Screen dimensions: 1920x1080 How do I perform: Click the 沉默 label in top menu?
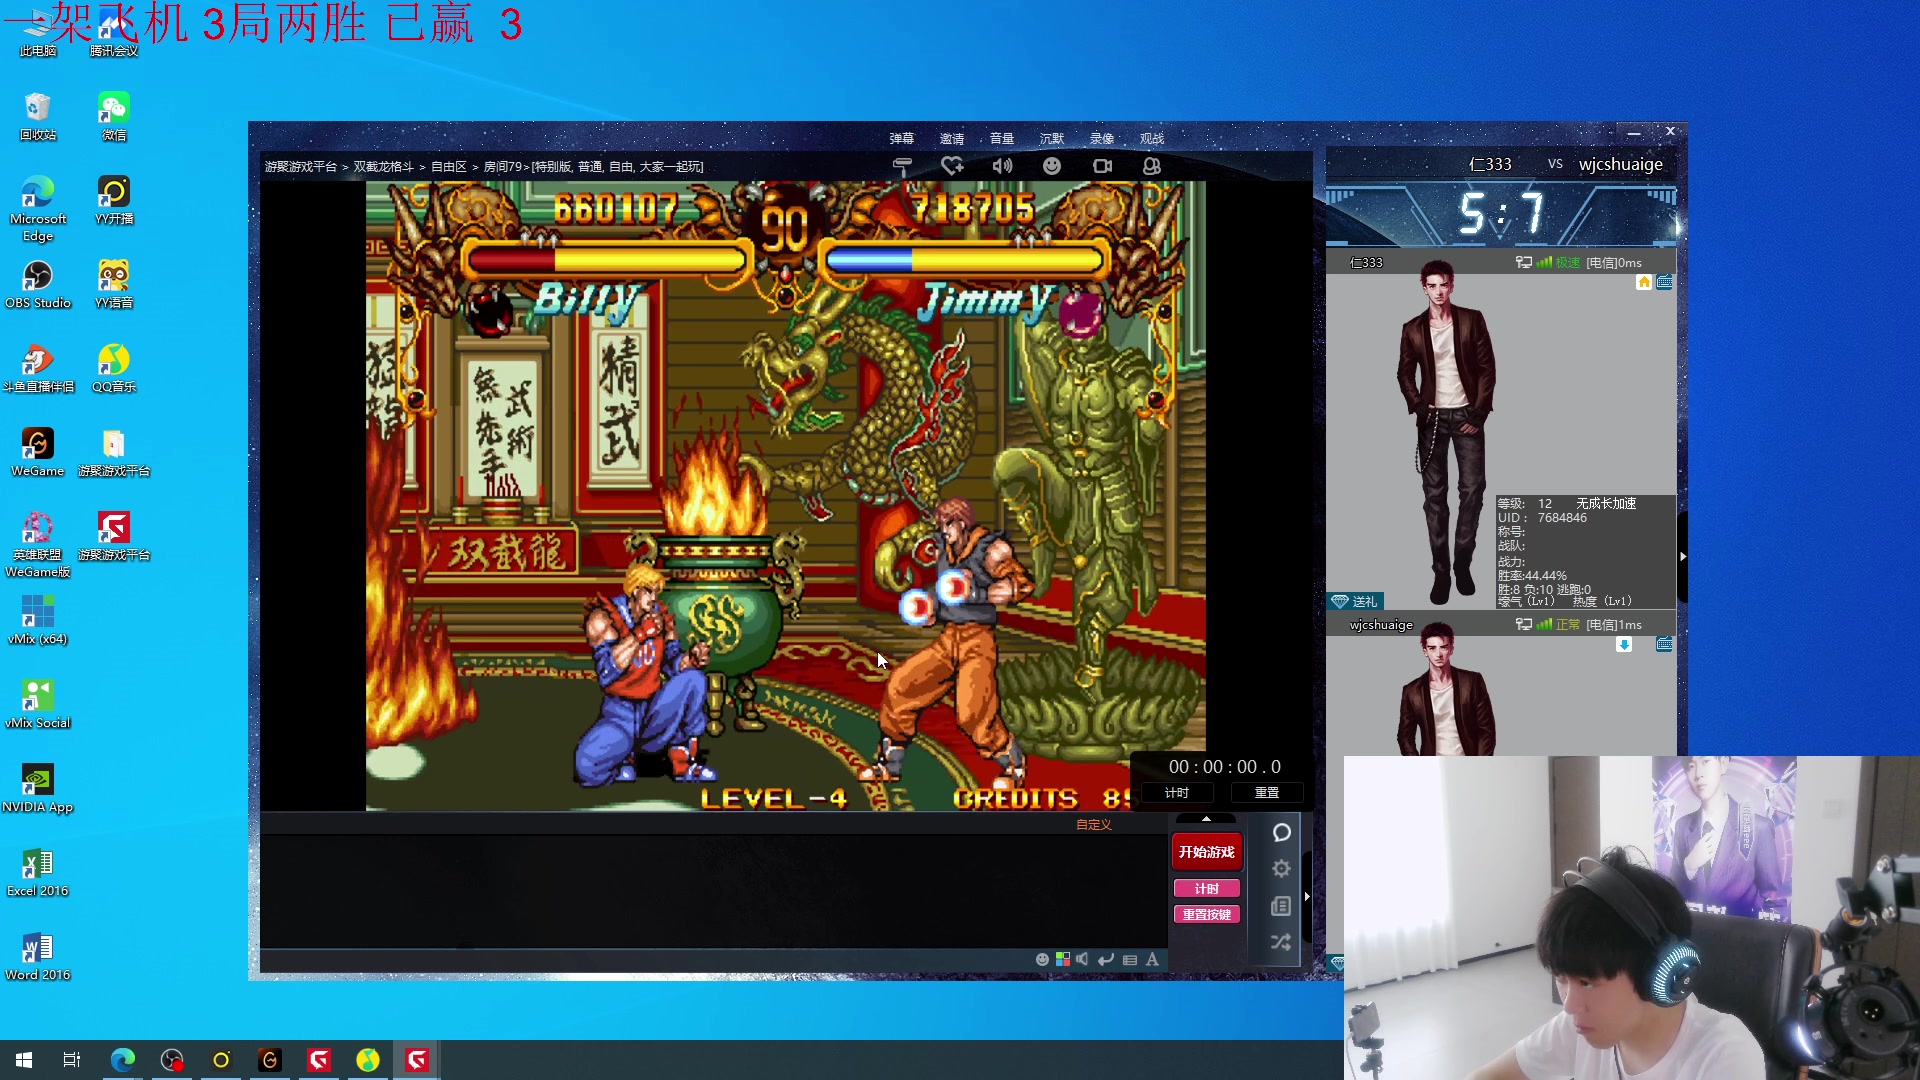1052,139
